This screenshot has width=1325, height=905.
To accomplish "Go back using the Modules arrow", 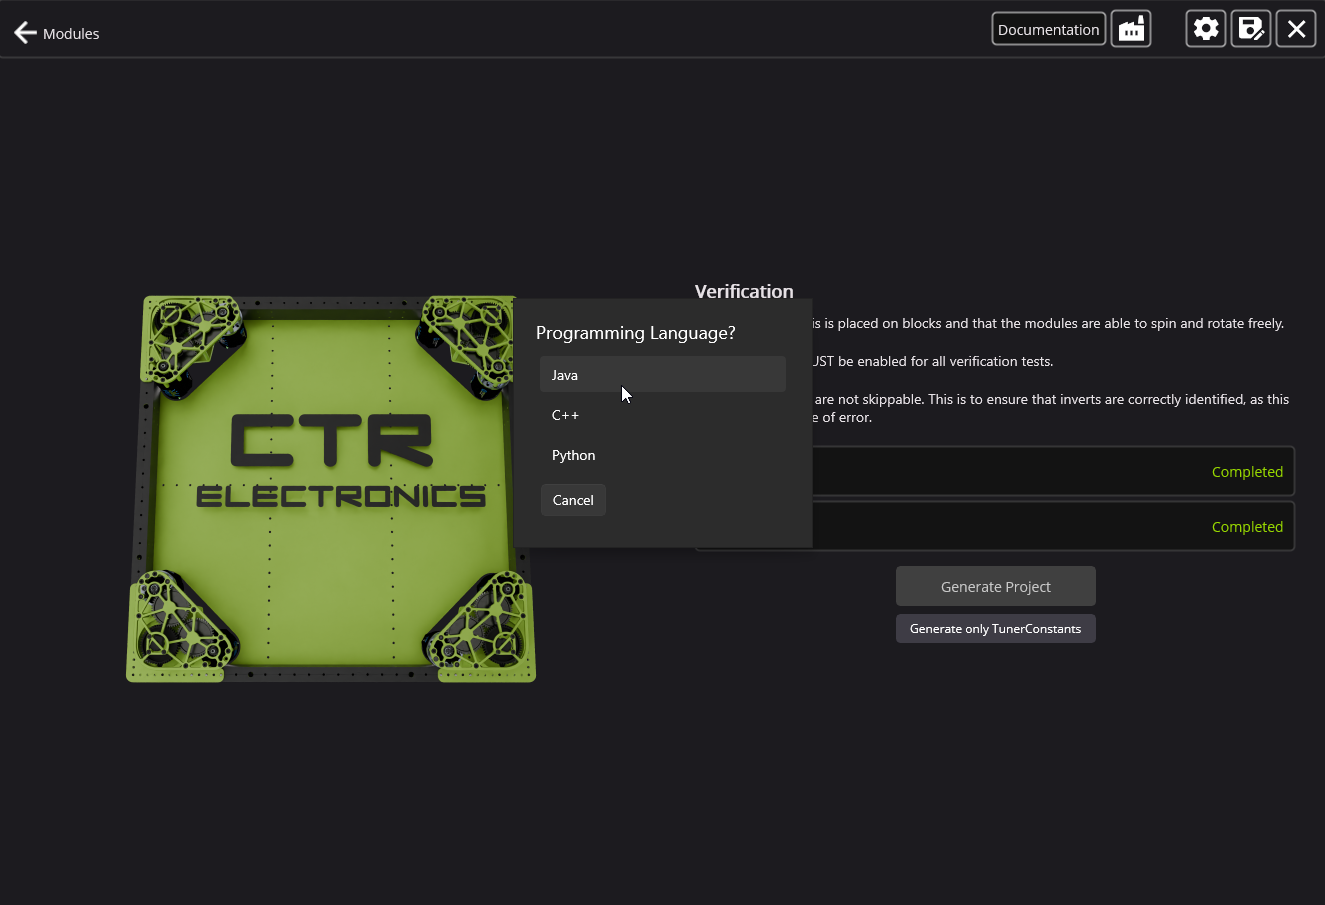I will [25, 33].
